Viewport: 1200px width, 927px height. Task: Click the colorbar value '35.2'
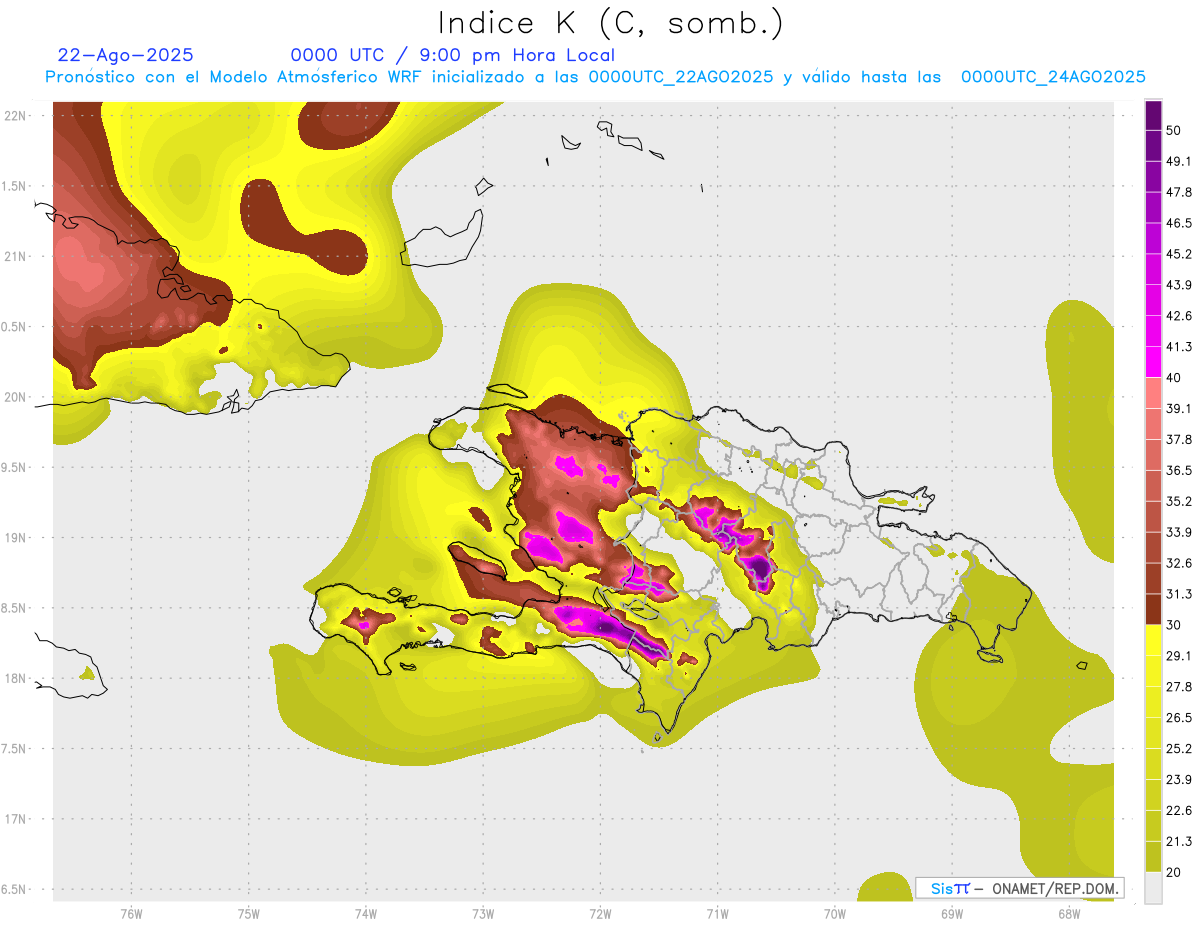click(1179, 501)
